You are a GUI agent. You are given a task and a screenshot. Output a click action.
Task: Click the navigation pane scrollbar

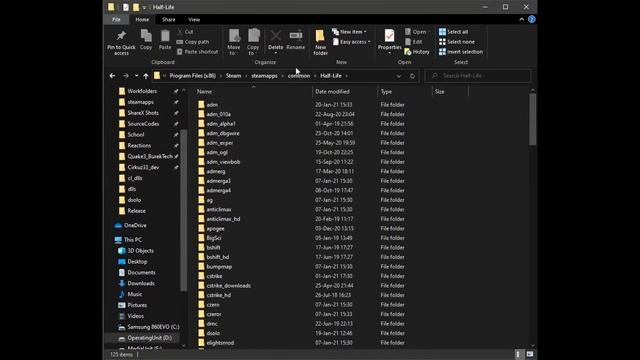tap(183, 210)
